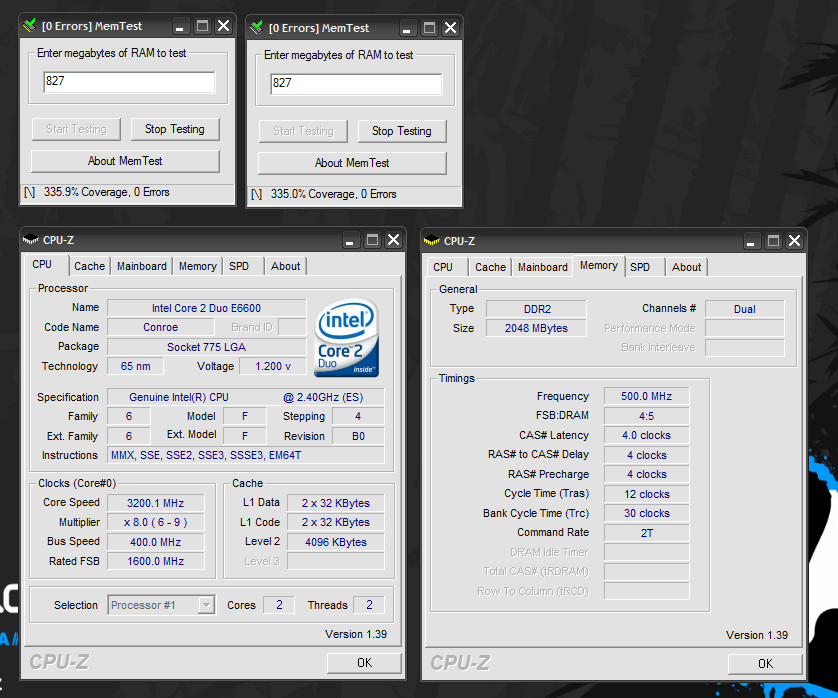Open the Processor #1 selection dropdown
This screenshot has width=838, height=698.
pyautogui.click(x=206, y=605)
